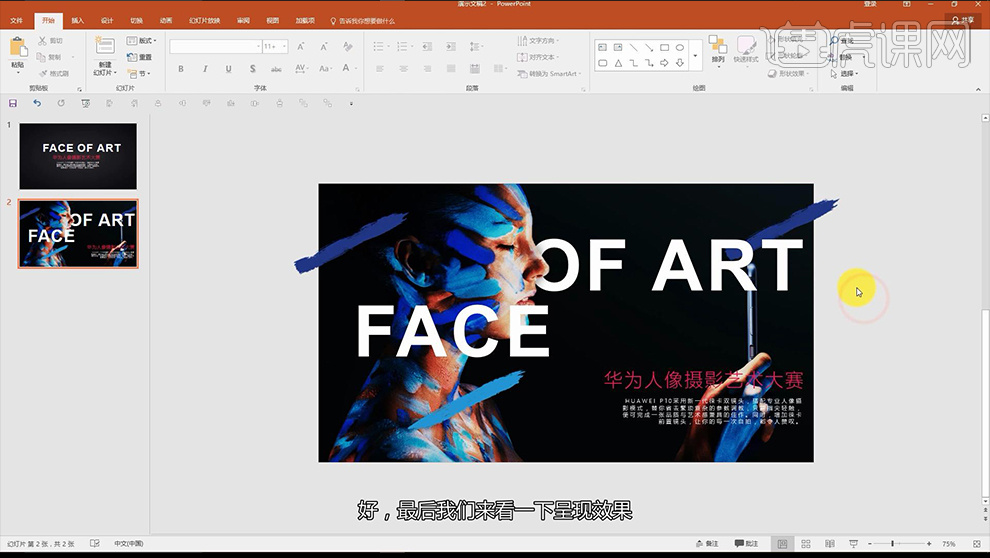Click the Save icon in quick access
This screenshot has width=990, height=558.
[13, 103]
